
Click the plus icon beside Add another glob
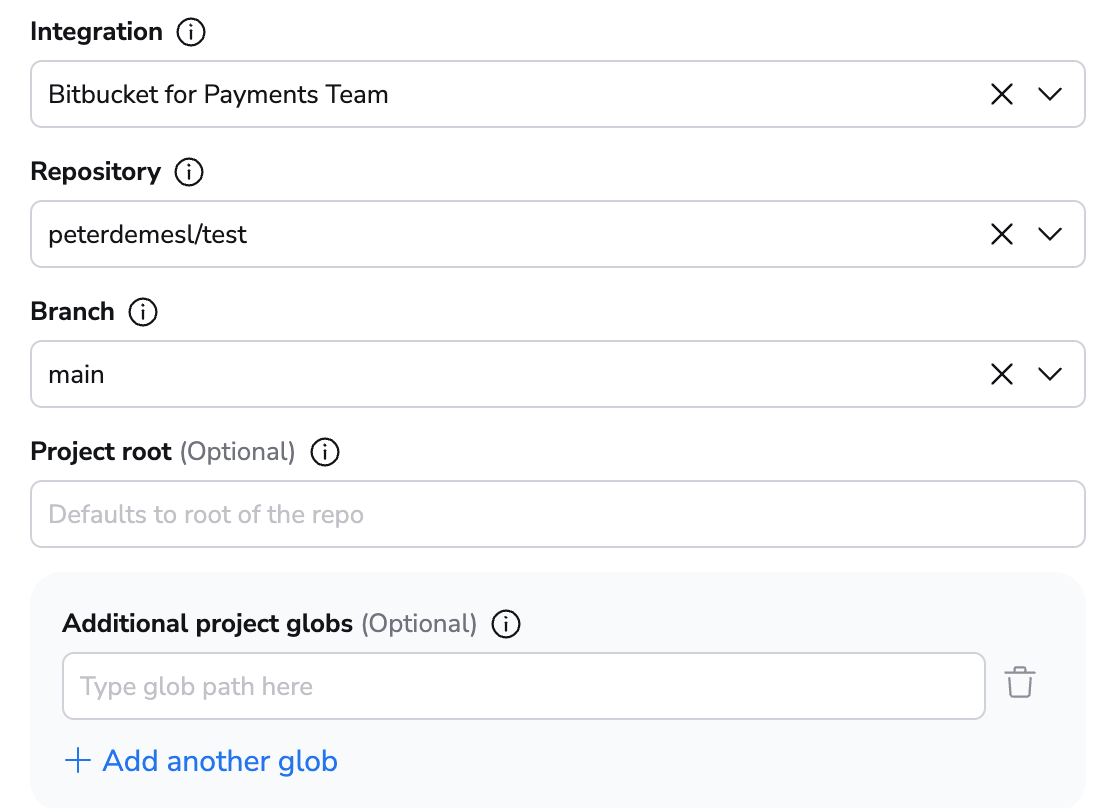(77, 760)
